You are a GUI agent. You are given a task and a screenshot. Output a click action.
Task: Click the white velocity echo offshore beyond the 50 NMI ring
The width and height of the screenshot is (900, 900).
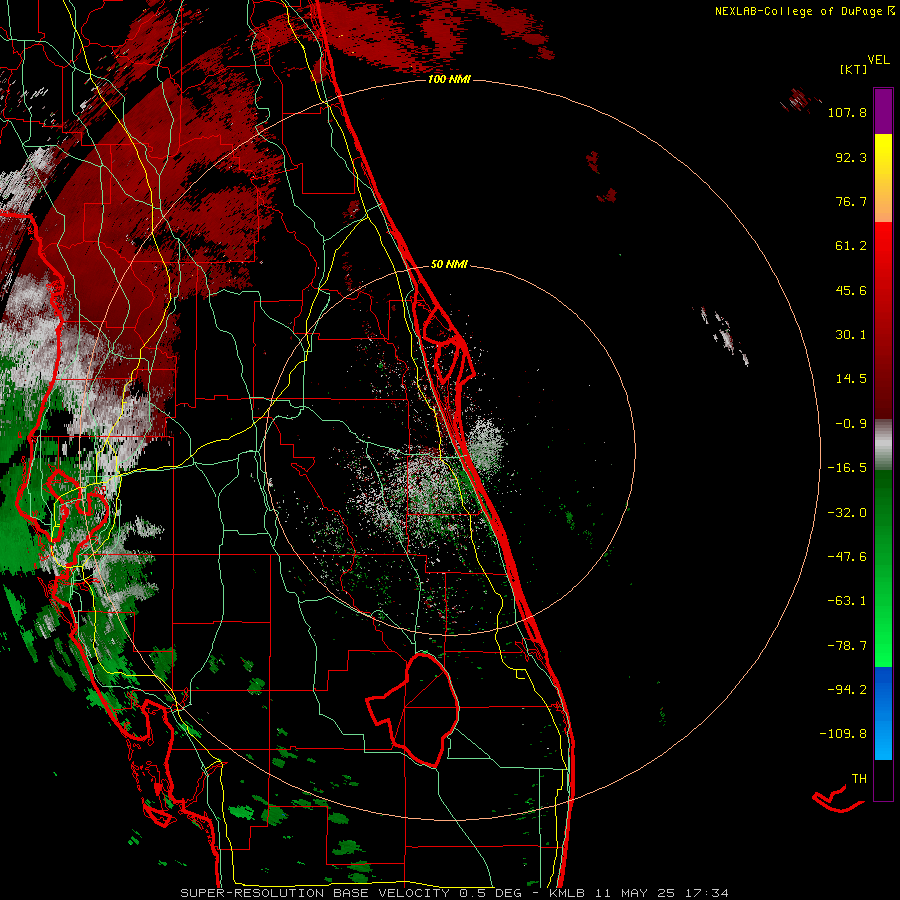(724, 336)
